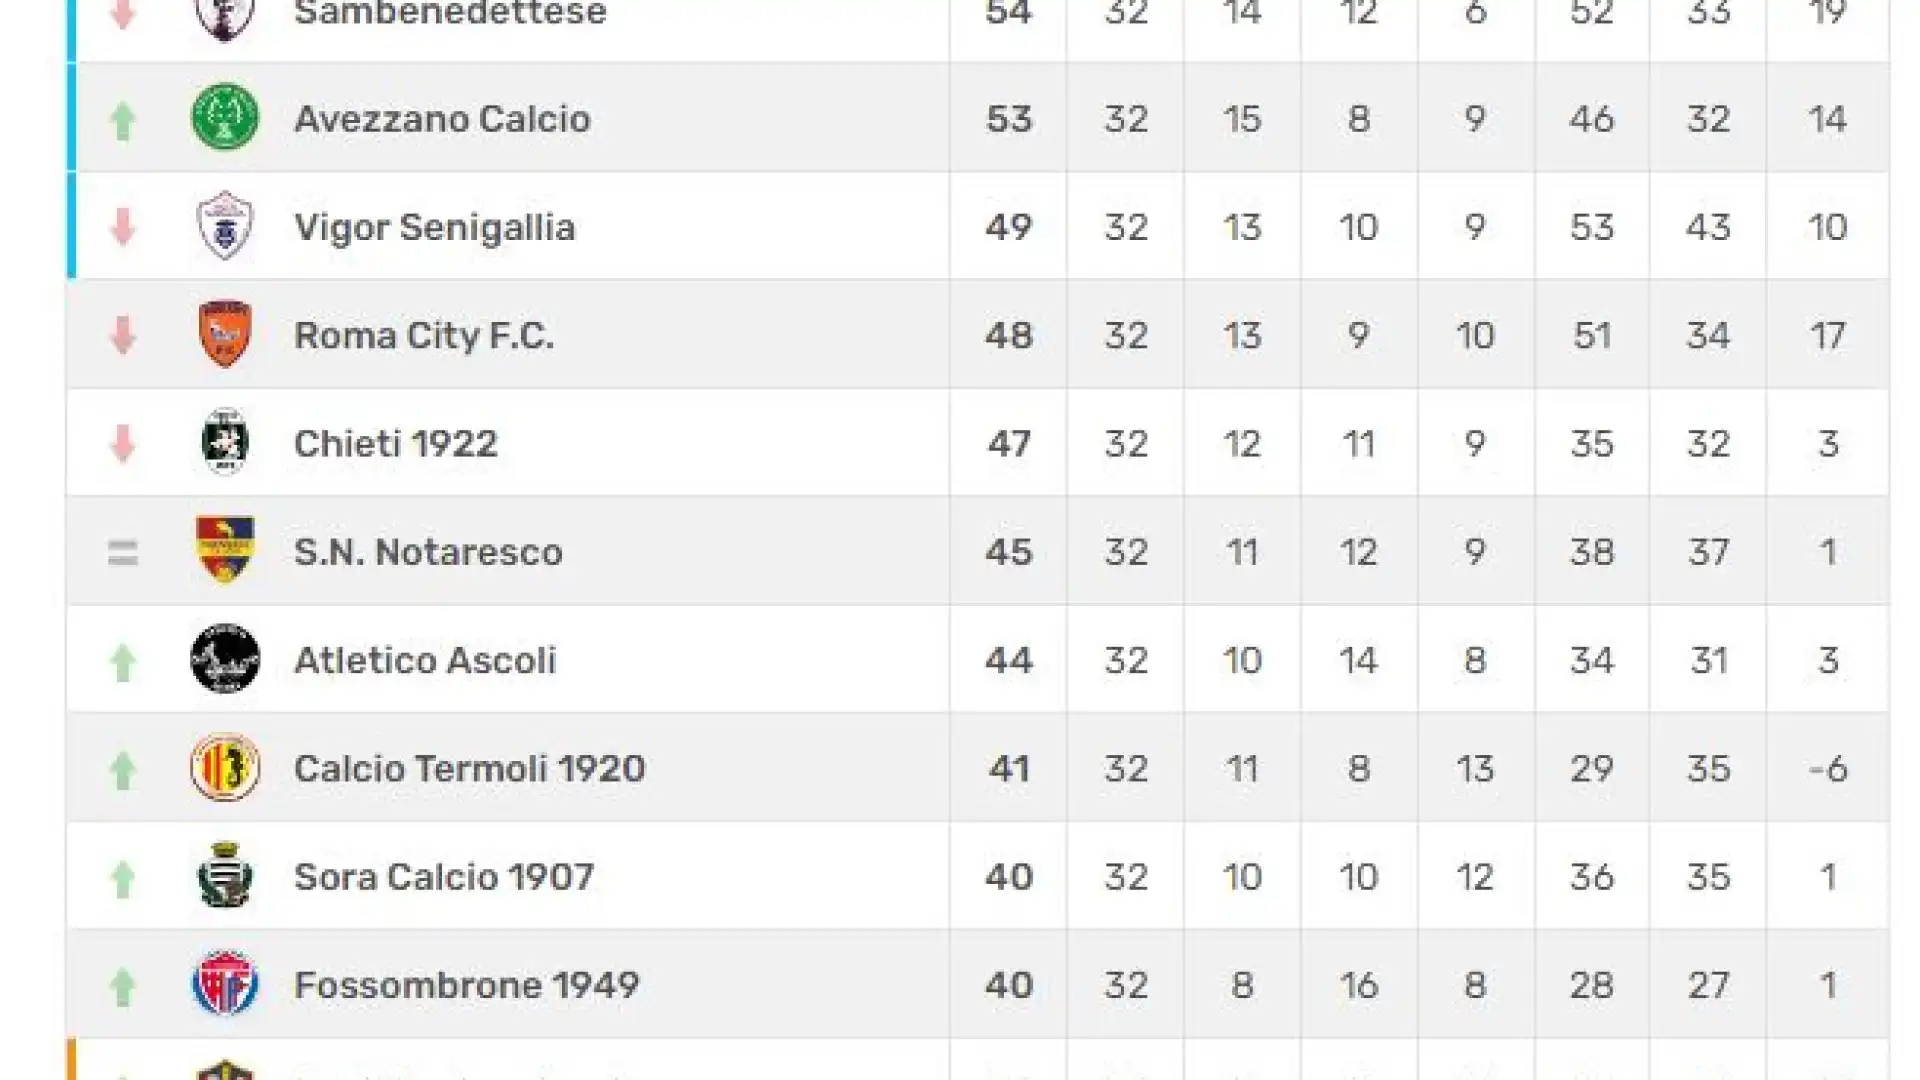Click the Atletico Ascoli black crest
This screenshot has width=1920, height=1080.
click(225, 659)
